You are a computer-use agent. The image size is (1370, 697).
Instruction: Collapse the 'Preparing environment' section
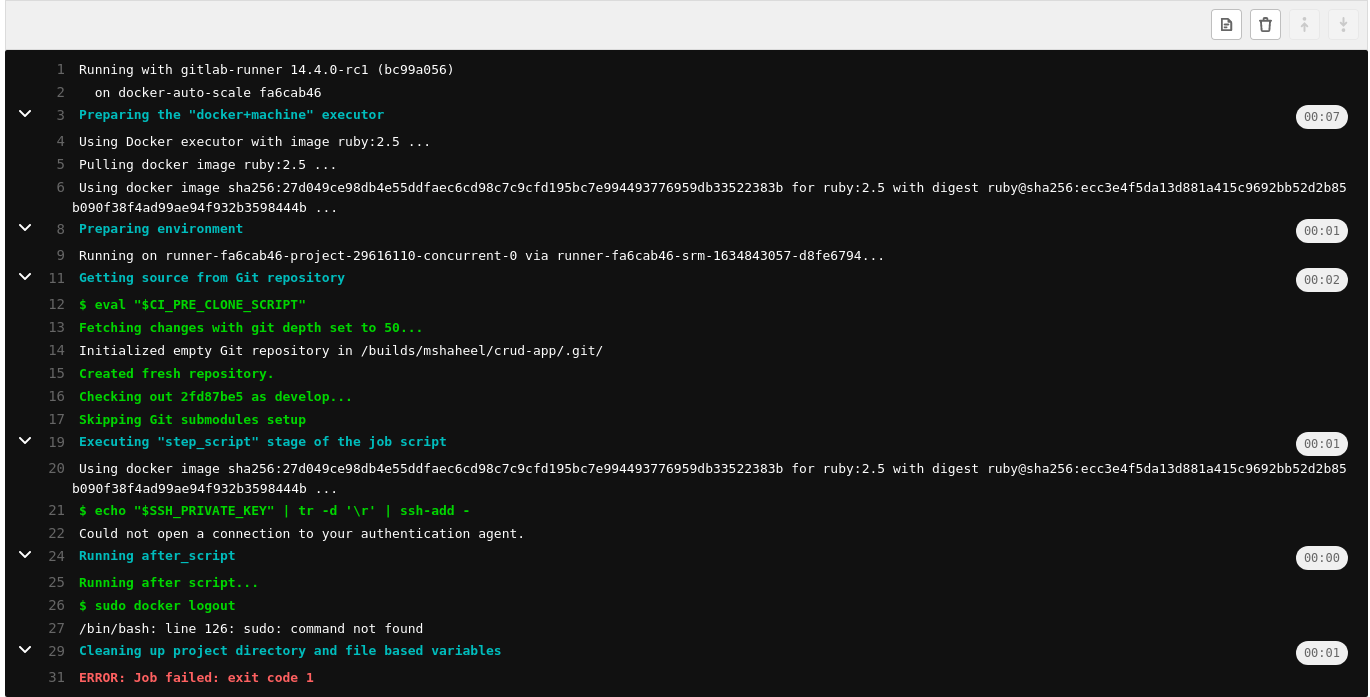pyautogui.click(x=25, y=228)
